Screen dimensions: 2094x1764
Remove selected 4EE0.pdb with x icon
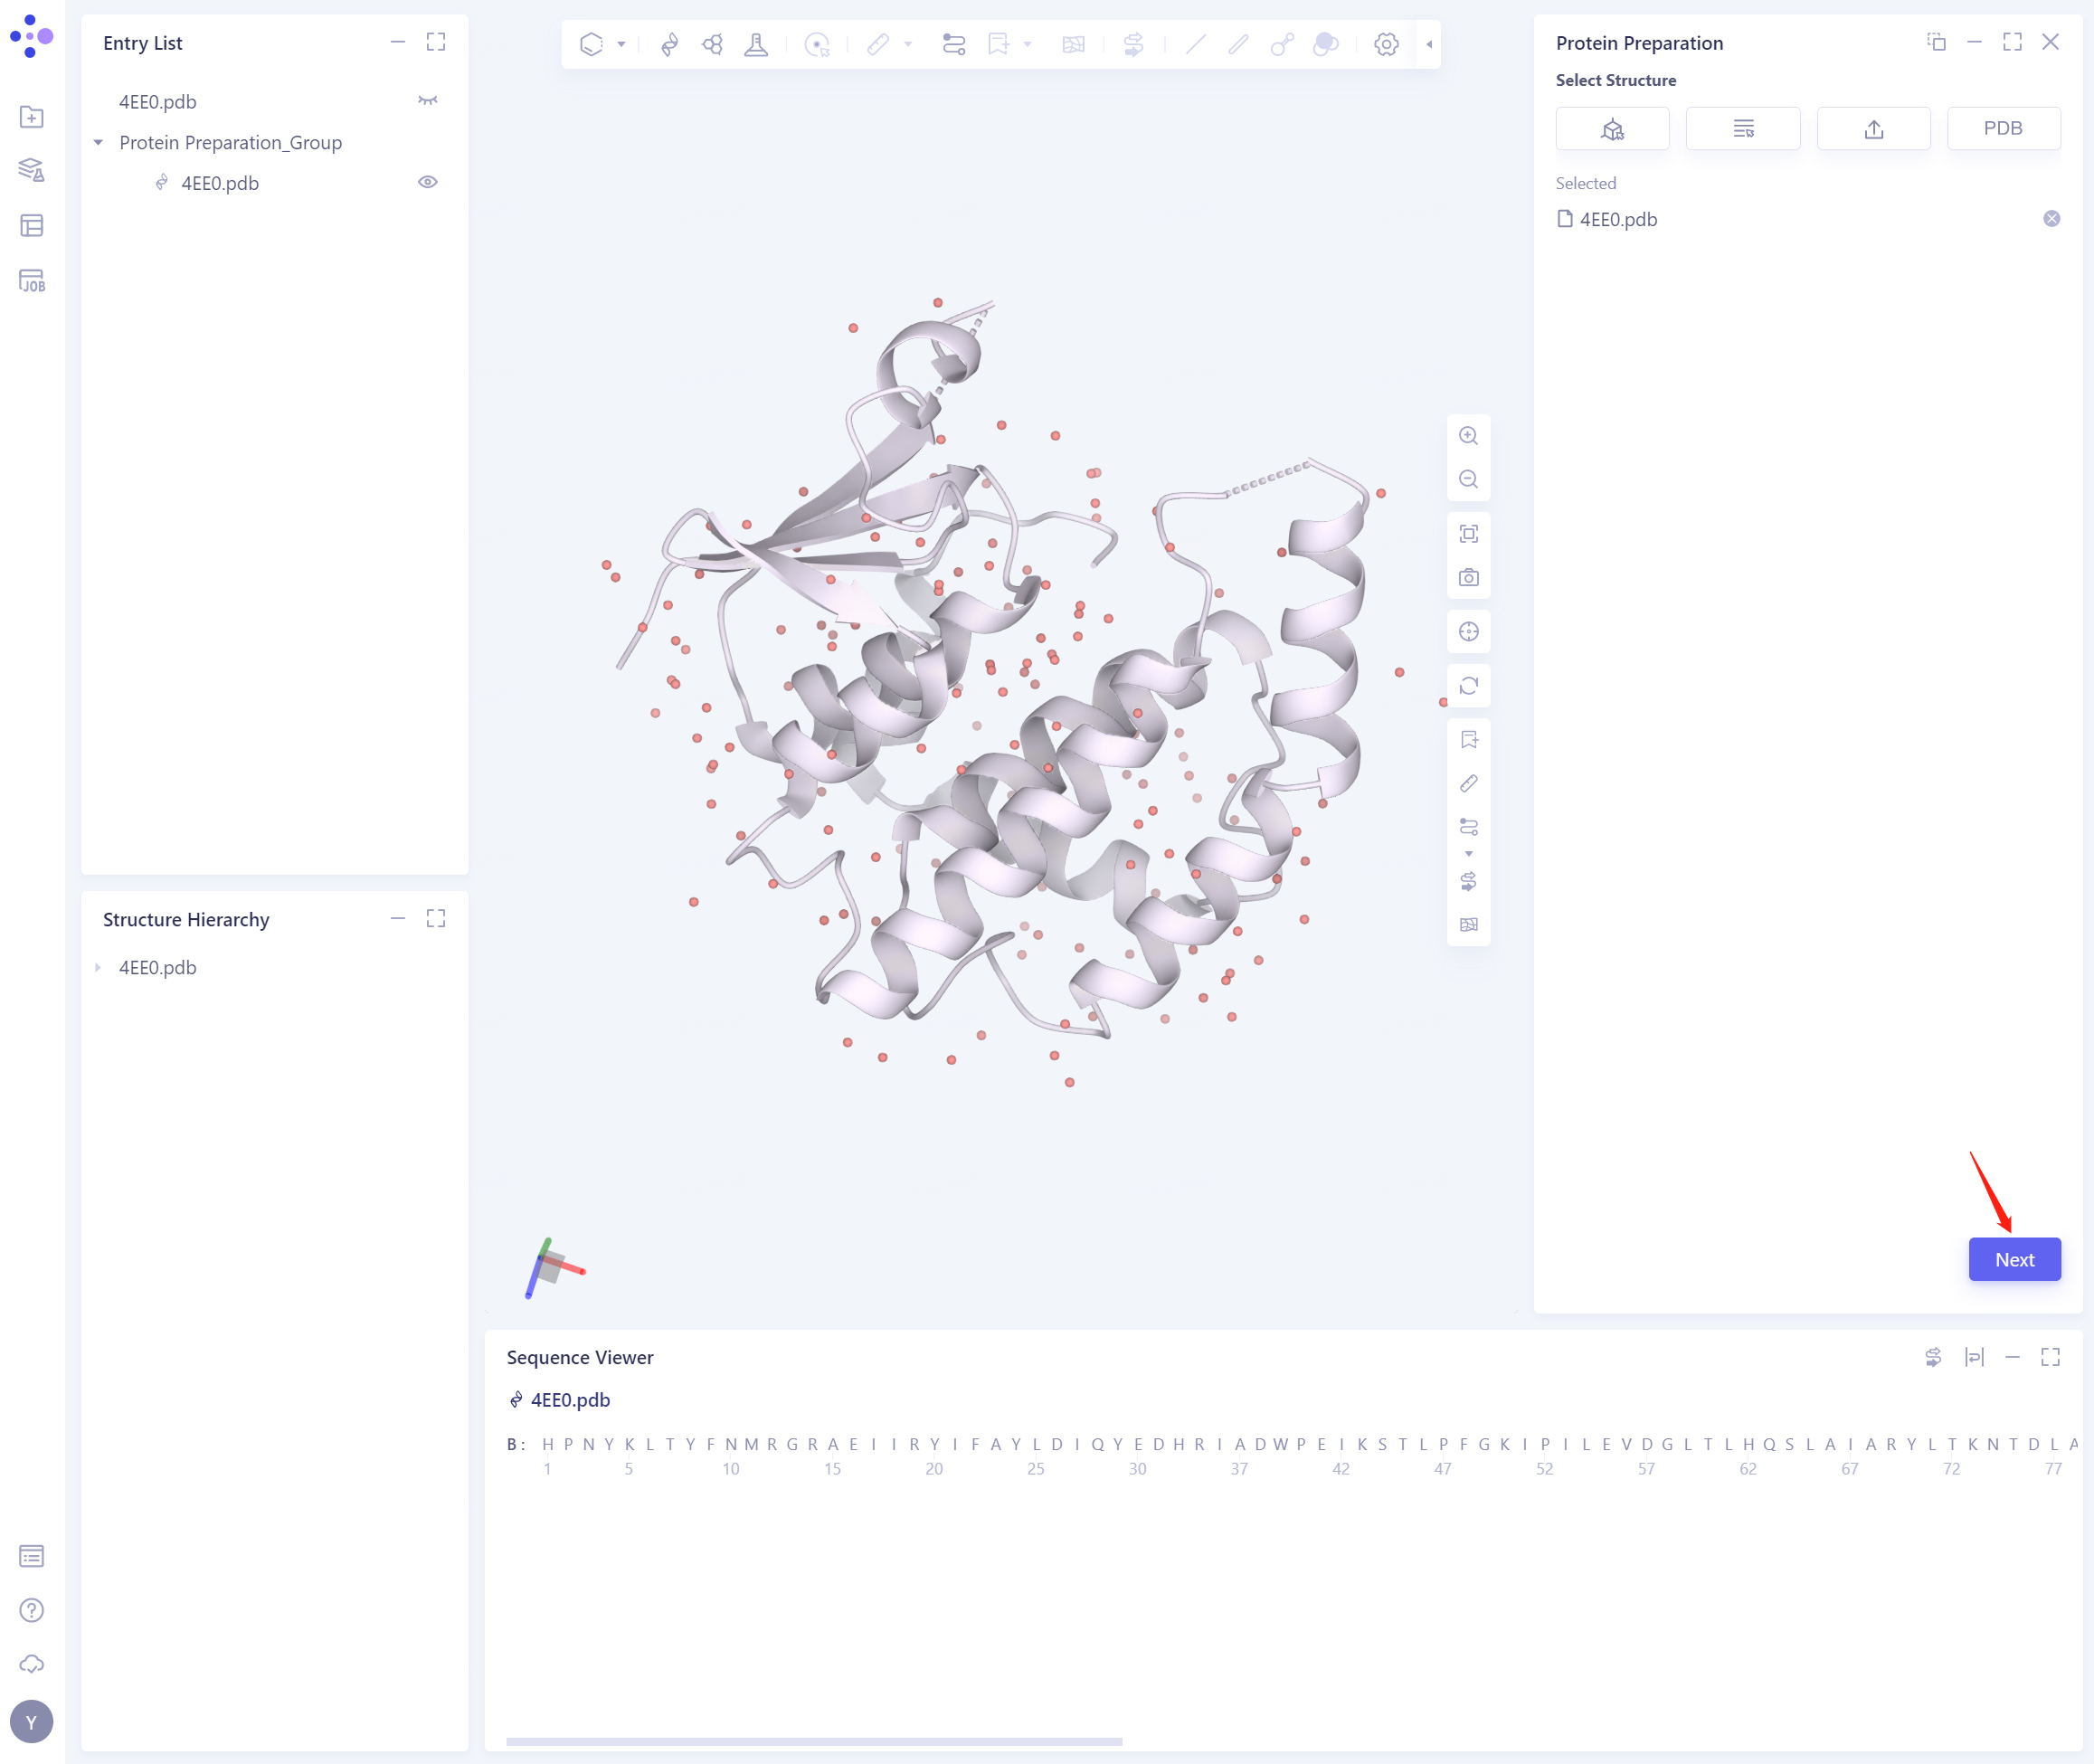[2051, 219]
